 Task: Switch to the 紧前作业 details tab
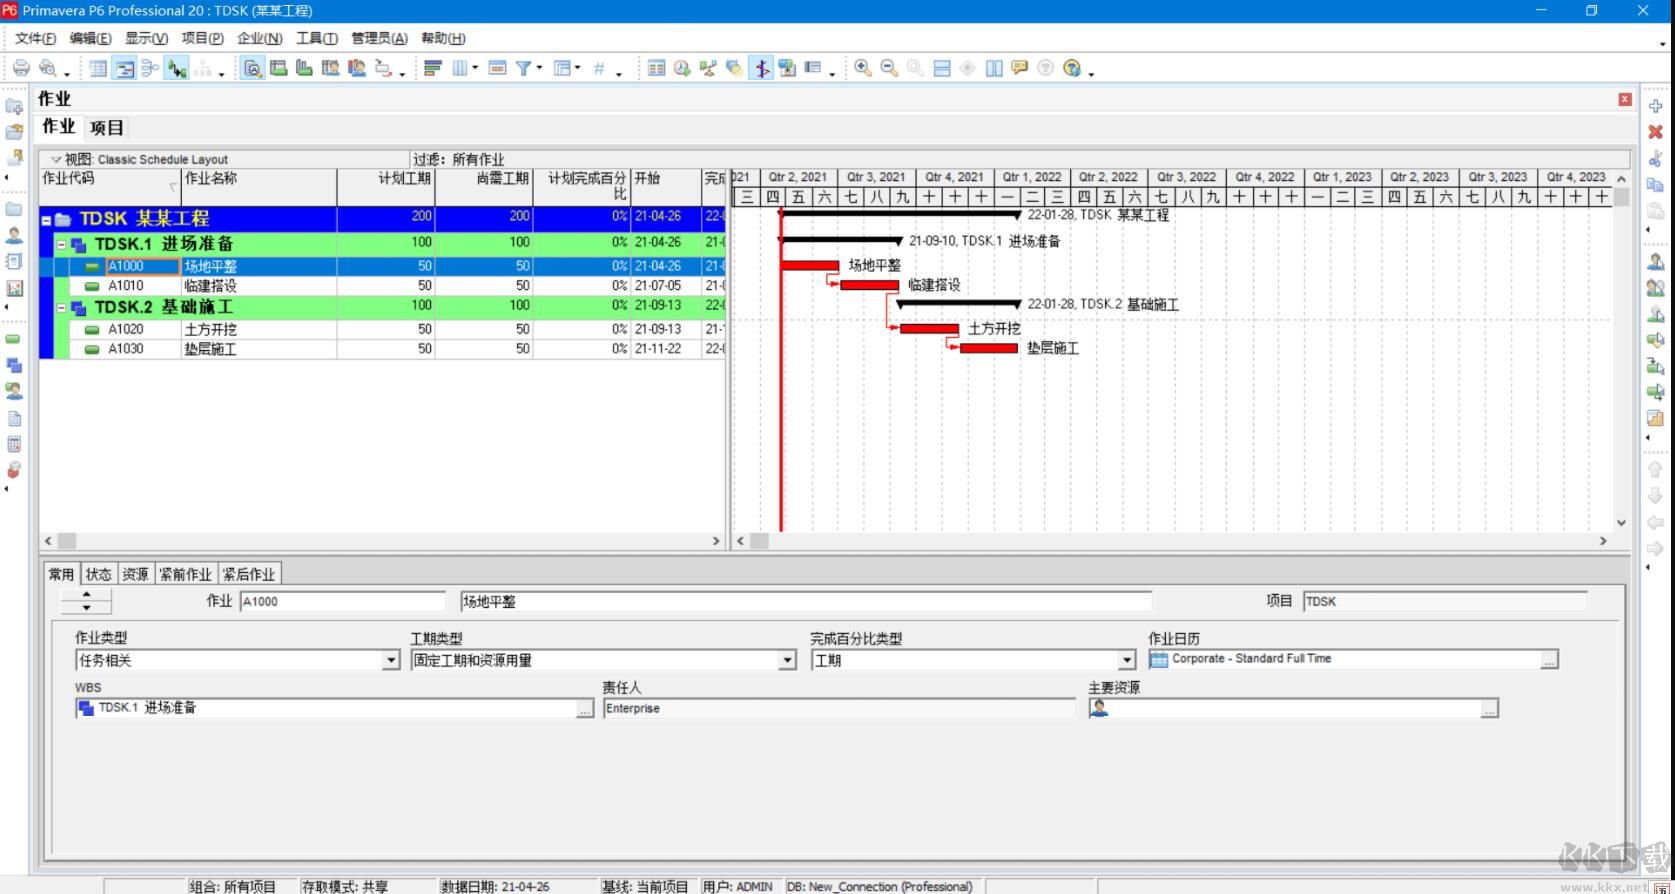pos(186,574)
